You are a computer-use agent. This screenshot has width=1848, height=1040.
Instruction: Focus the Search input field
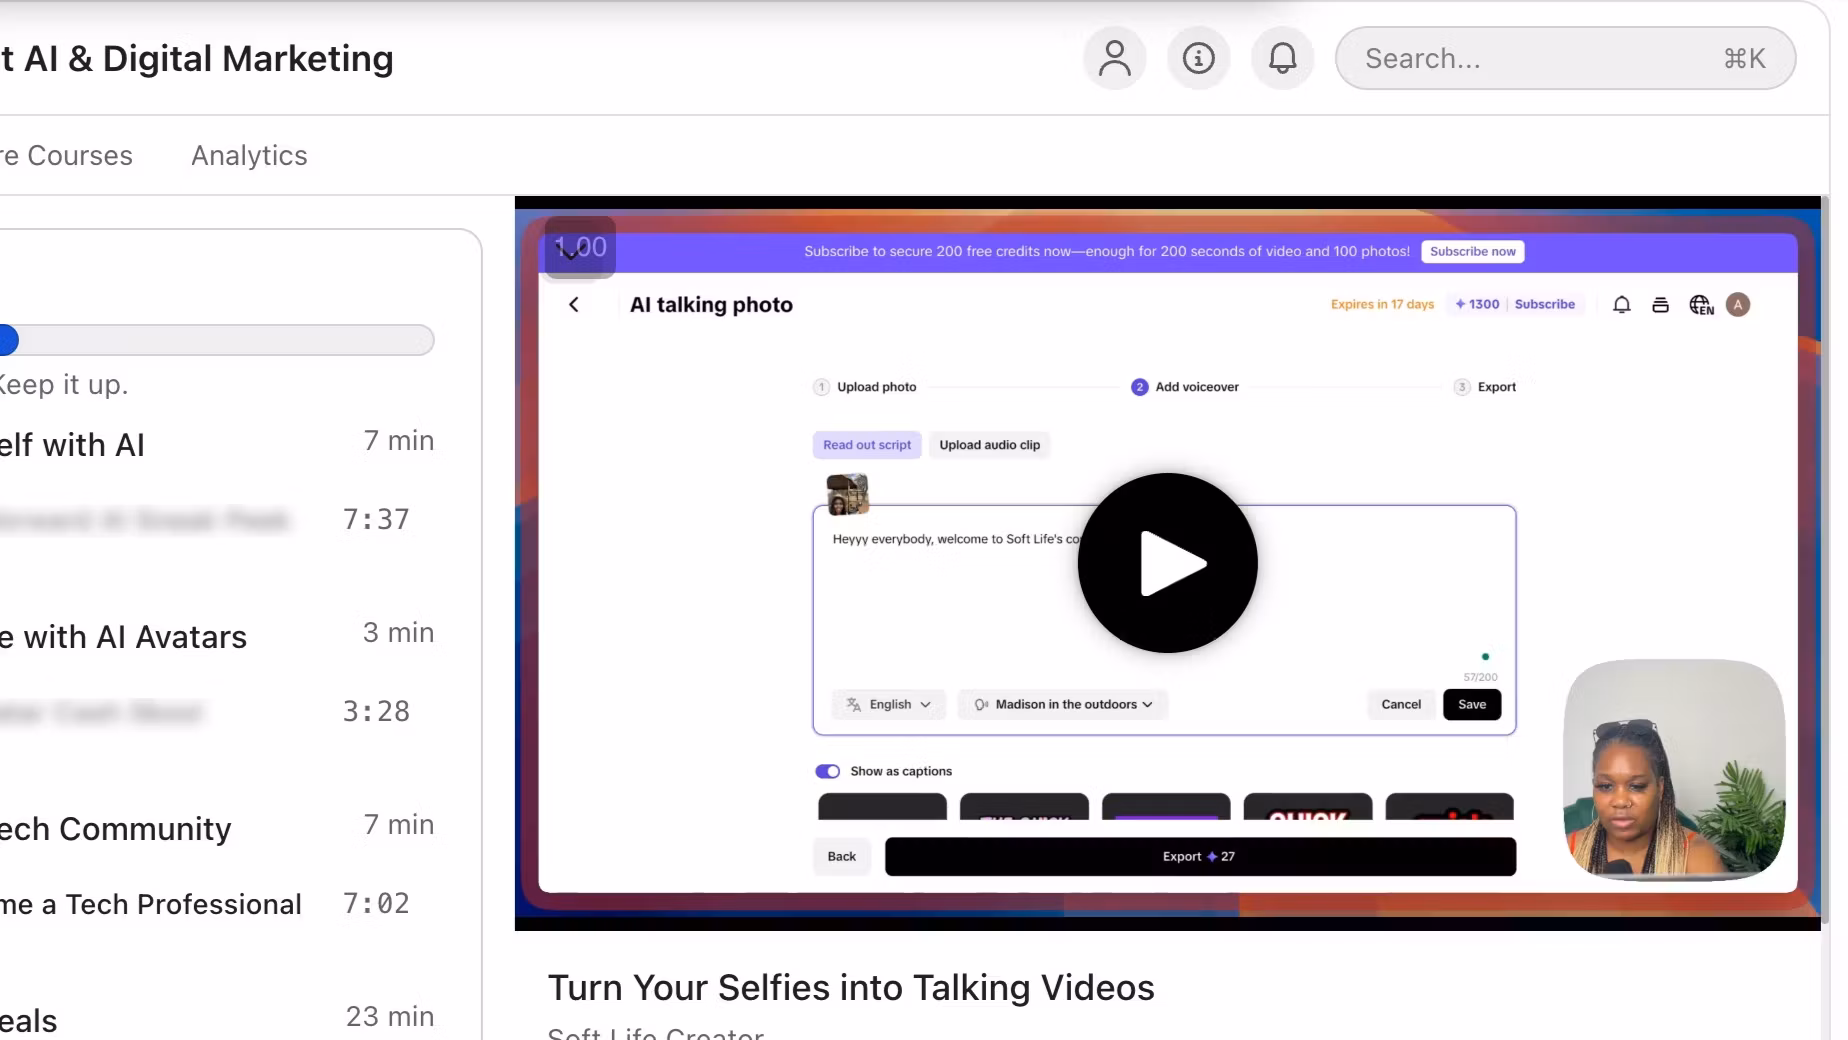[x=1540, y=59]
